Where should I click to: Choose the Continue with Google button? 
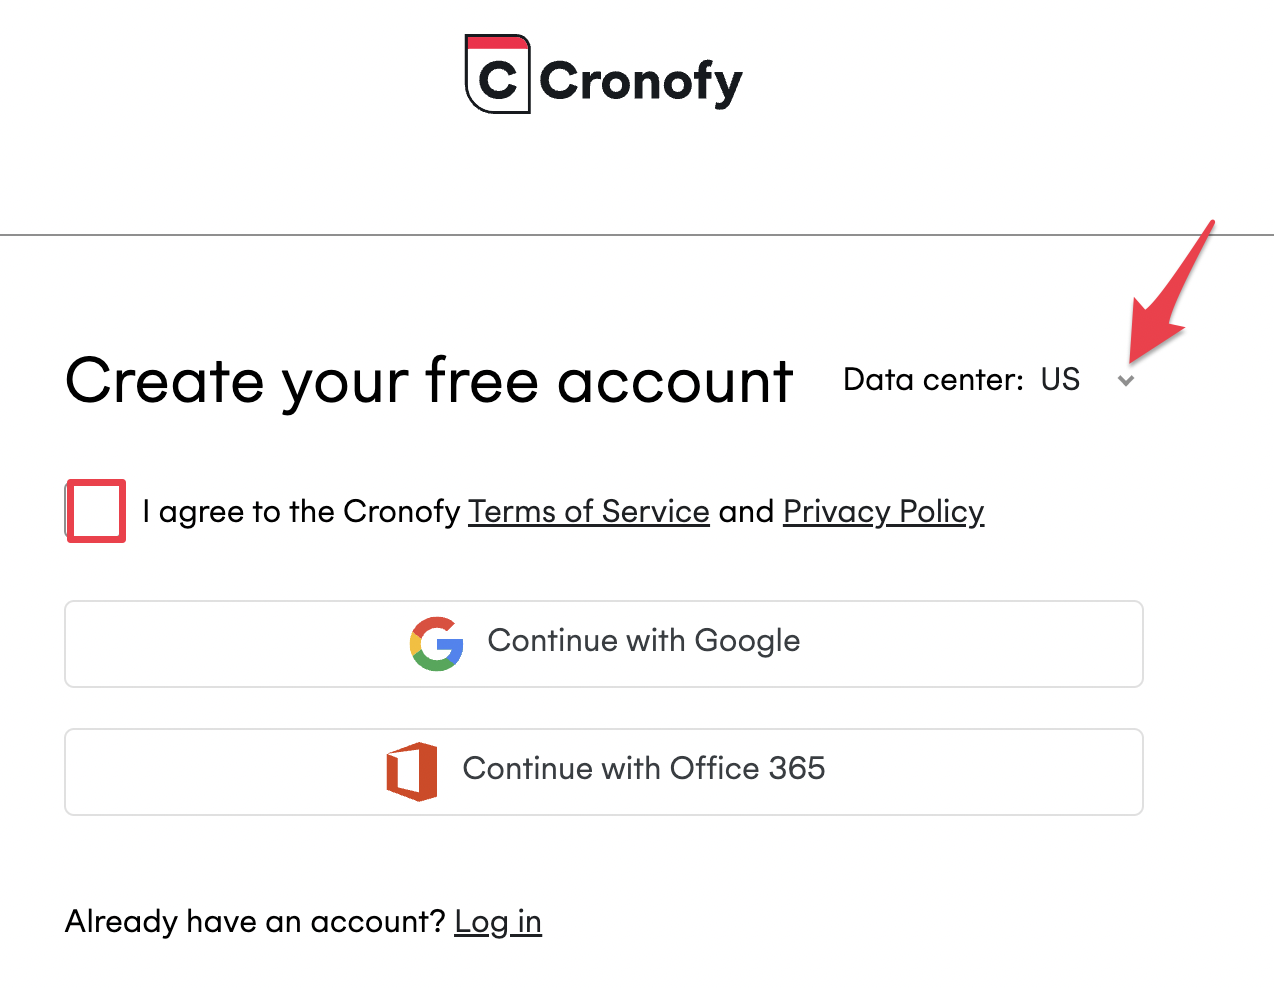pyautogui.click(x=604, y=644)
